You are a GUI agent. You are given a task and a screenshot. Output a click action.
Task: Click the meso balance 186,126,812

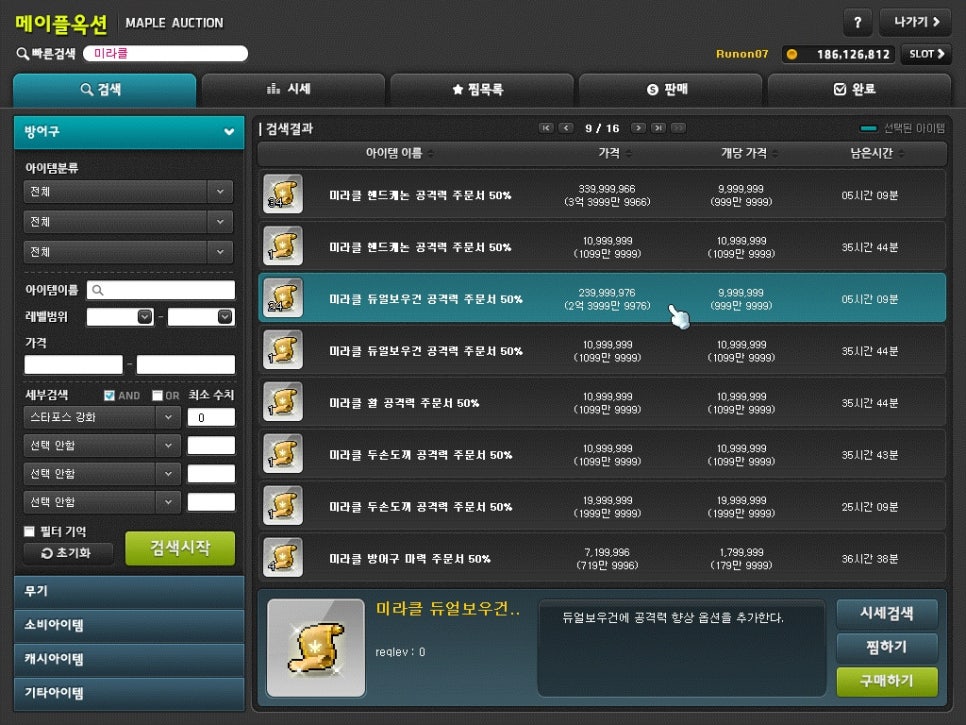click(853, 54)
